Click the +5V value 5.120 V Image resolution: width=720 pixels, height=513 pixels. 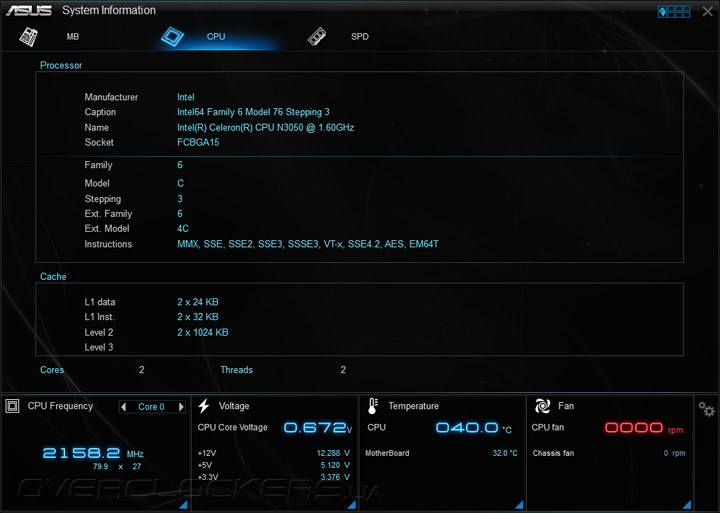pyautogui.click(x=335, y=465)
